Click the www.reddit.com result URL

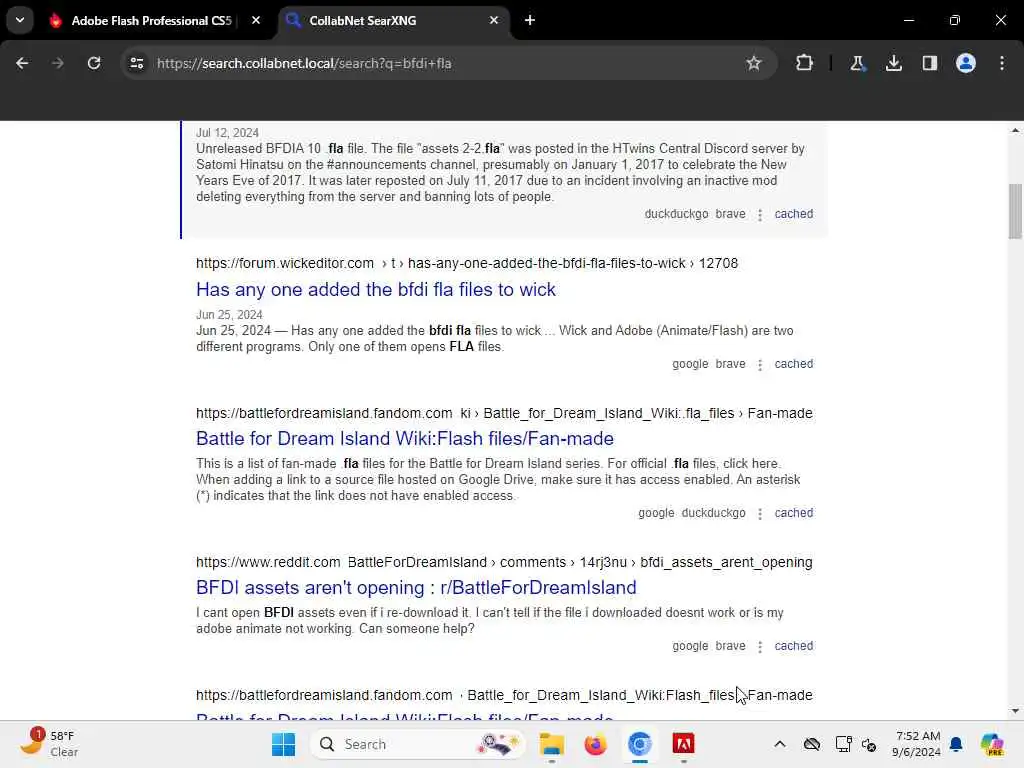coord(504,562)
